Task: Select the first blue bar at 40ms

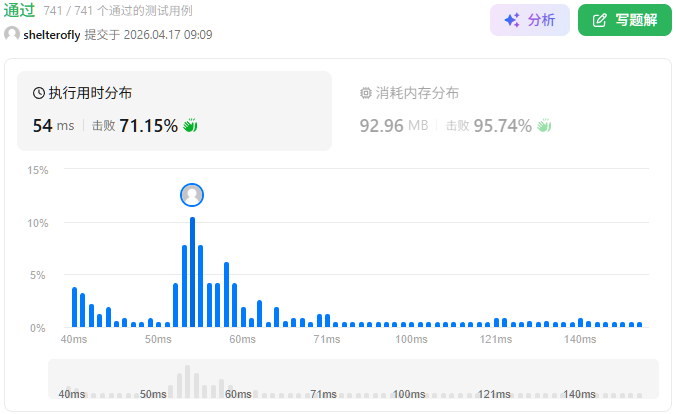Action: coord(74,307)
